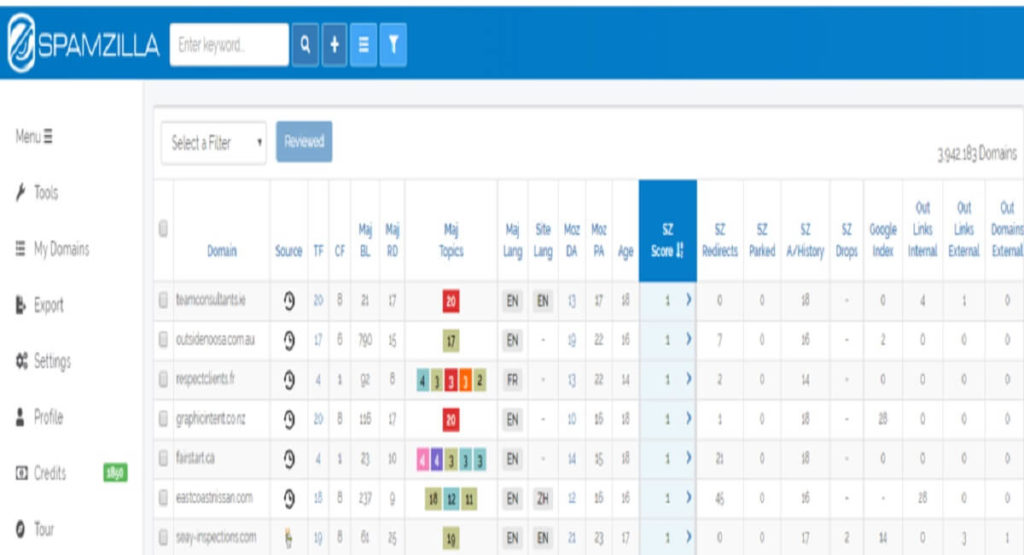Viewport: 1024px width, 555px height.
Task: Click red topic badge 20 for teamconsultants.ie
Action: [451, 301]
